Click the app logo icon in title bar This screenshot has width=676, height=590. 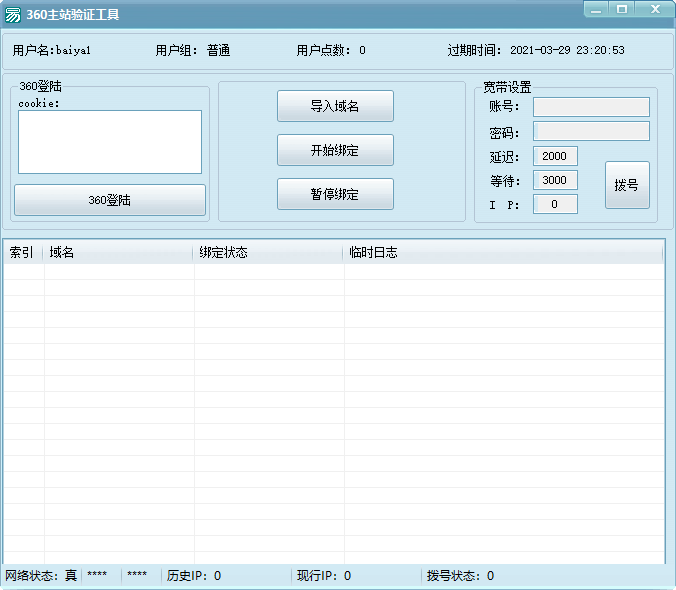click(13, 15)
